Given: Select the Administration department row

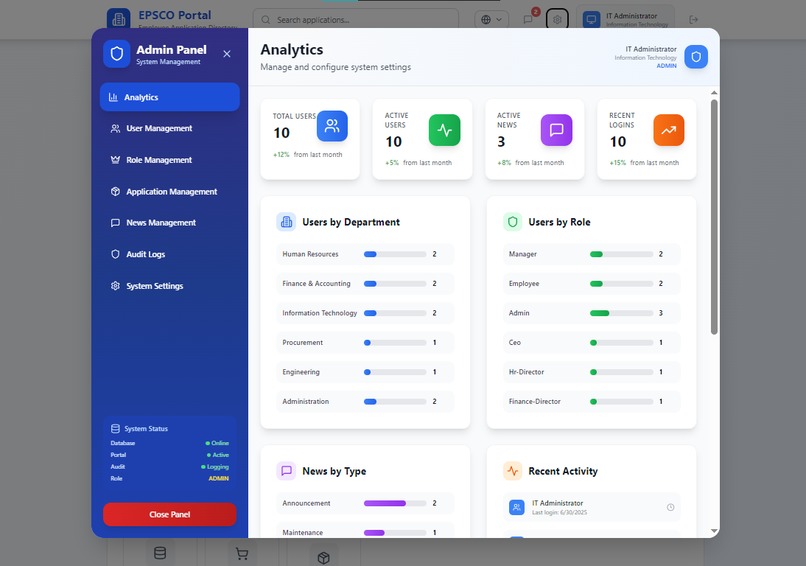Looking at the screenshot, I should coord(365,401).
